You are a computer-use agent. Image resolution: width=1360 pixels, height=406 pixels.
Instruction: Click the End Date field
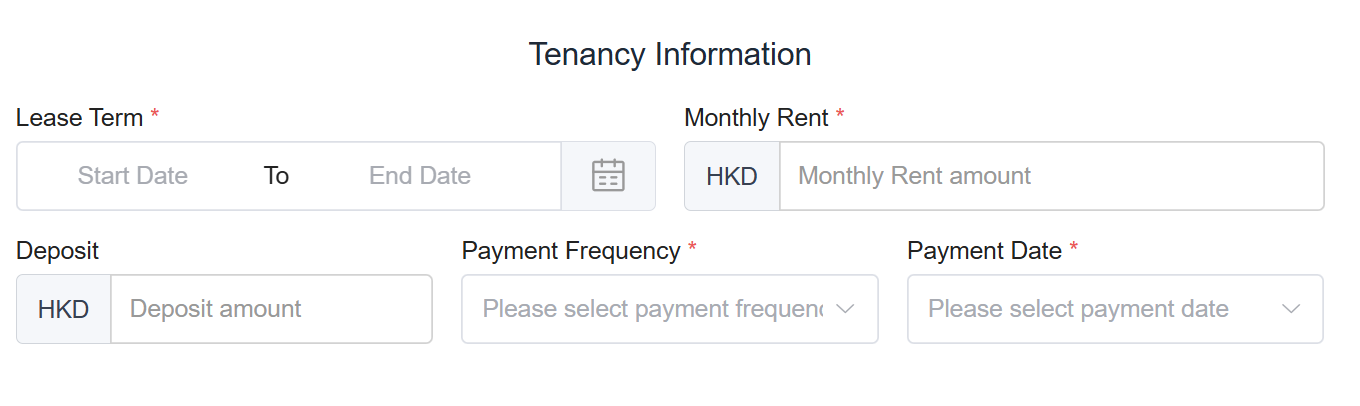click(x=420, y=176)
